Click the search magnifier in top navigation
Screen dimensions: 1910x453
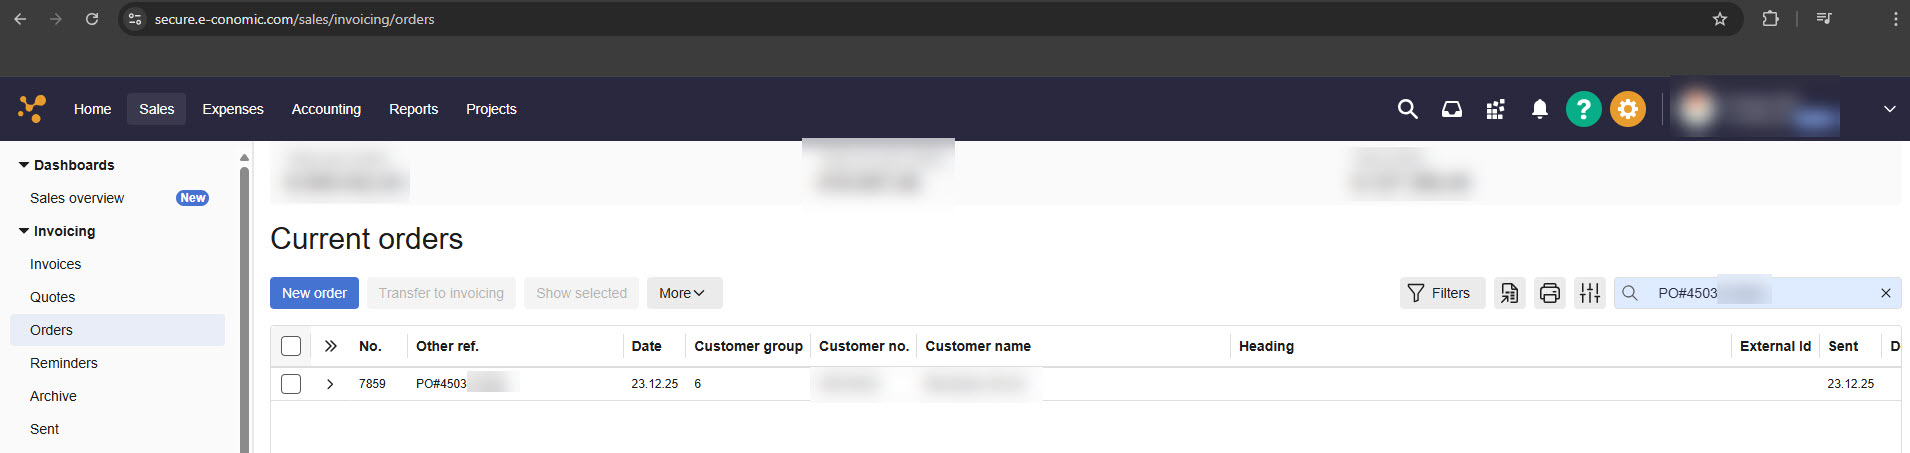(1407, 109)
